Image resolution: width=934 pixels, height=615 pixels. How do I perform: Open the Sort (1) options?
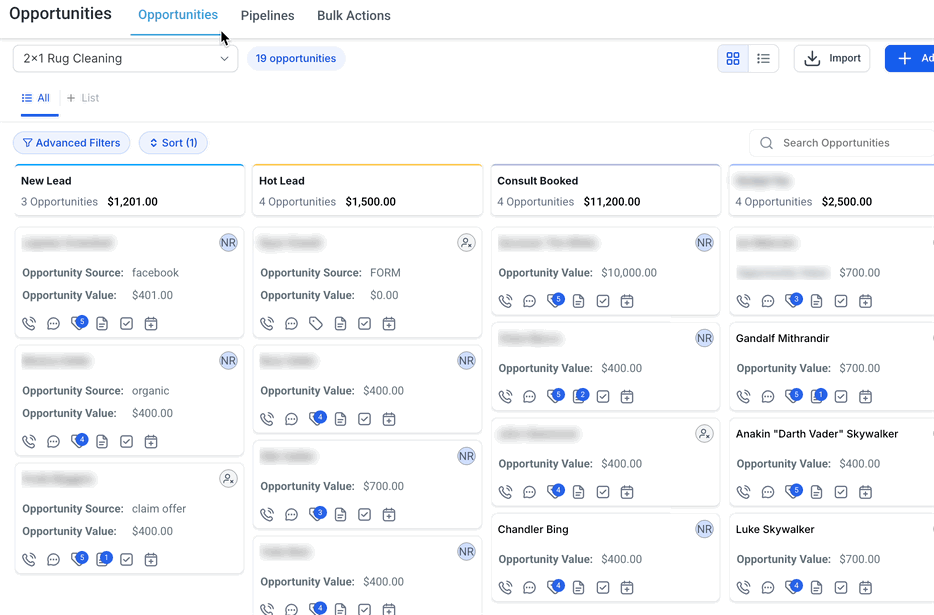click(174, 143)
